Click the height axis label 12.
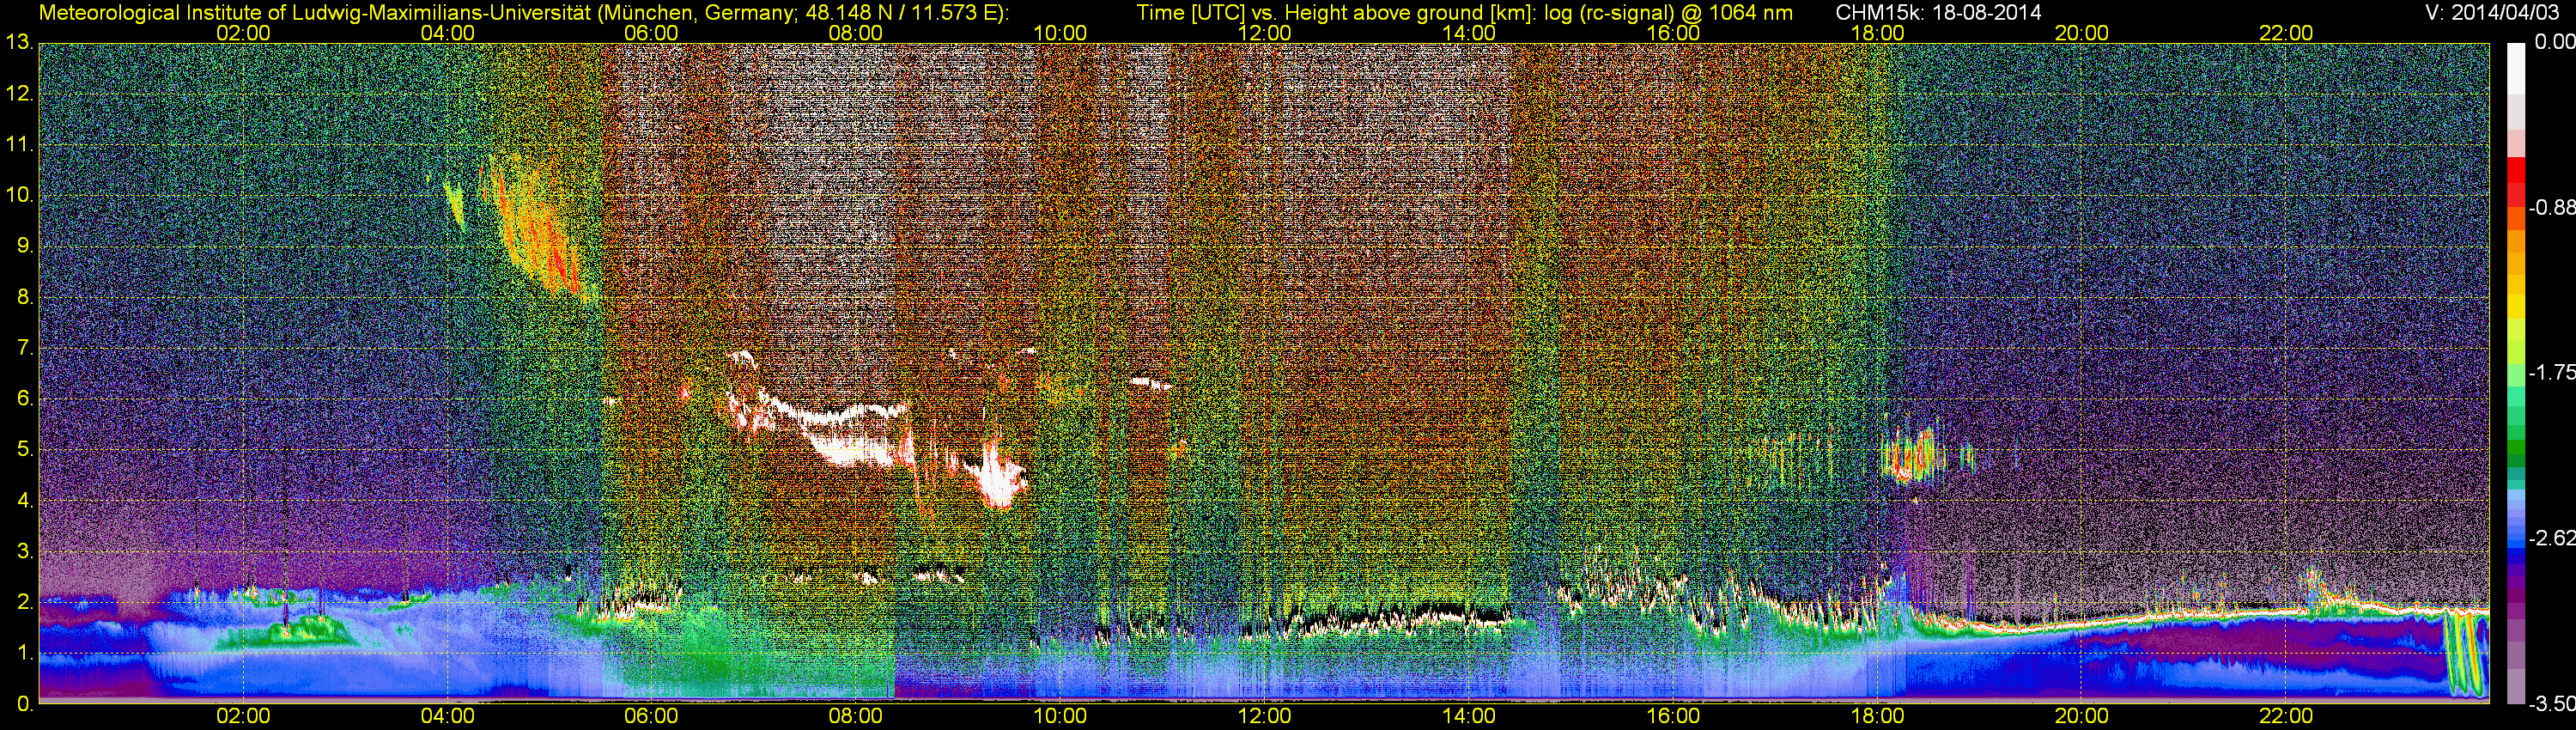The image size is (2576, 730). click(19, 94)
